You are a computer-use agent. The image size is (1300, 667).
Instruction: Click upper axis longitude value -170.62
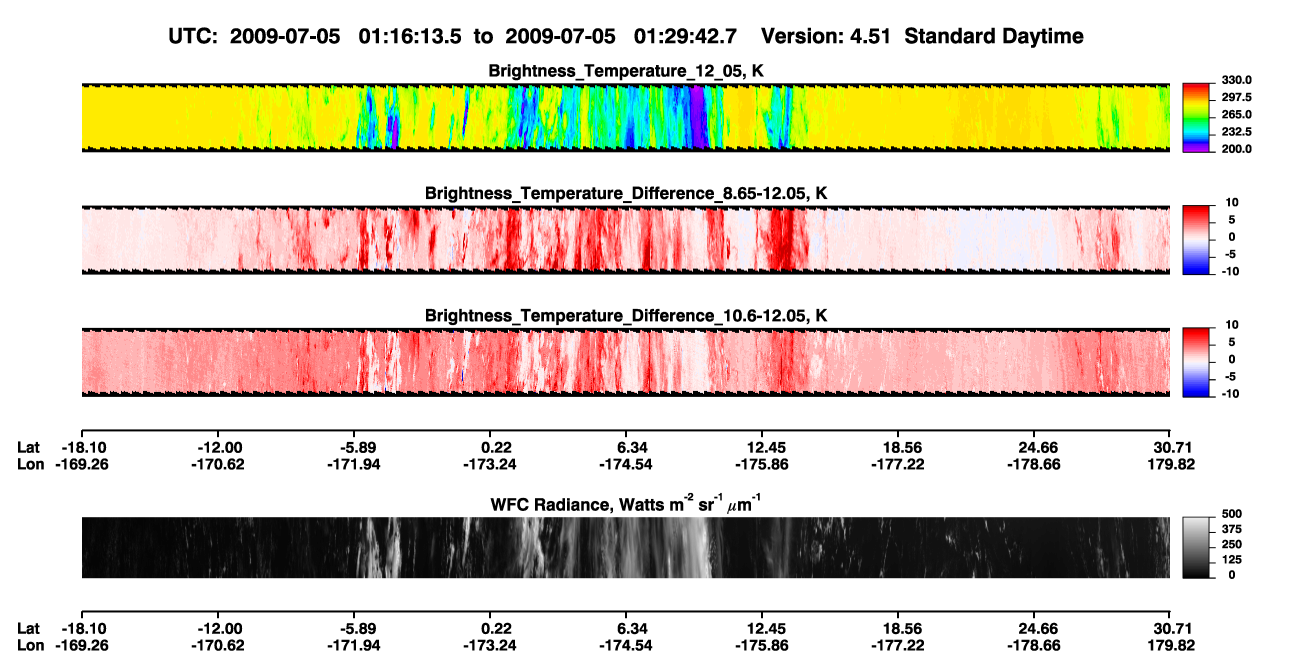(217, 465)
